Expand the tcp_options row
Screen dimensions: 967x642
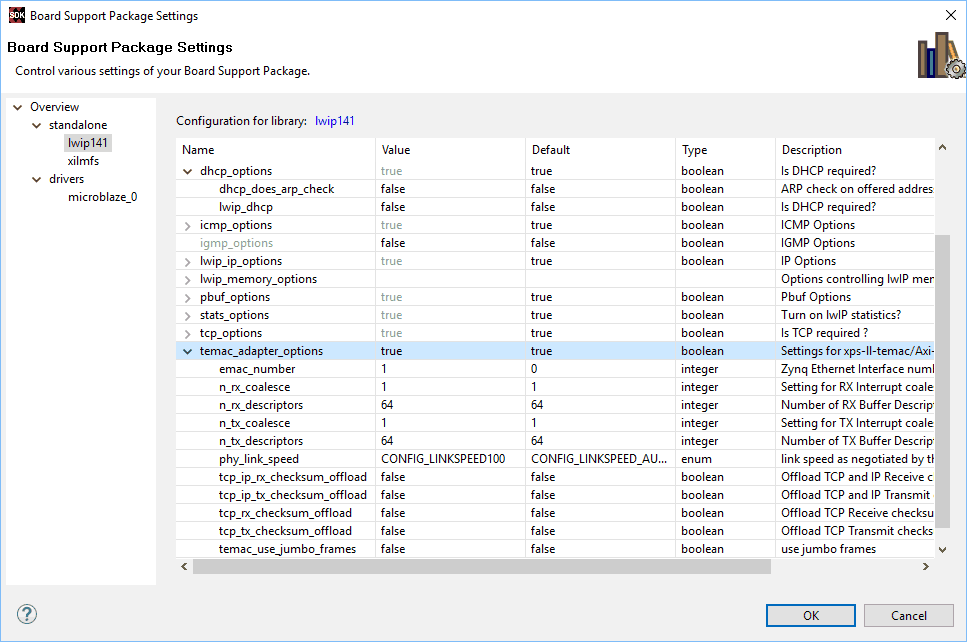(x=187, y=333)
